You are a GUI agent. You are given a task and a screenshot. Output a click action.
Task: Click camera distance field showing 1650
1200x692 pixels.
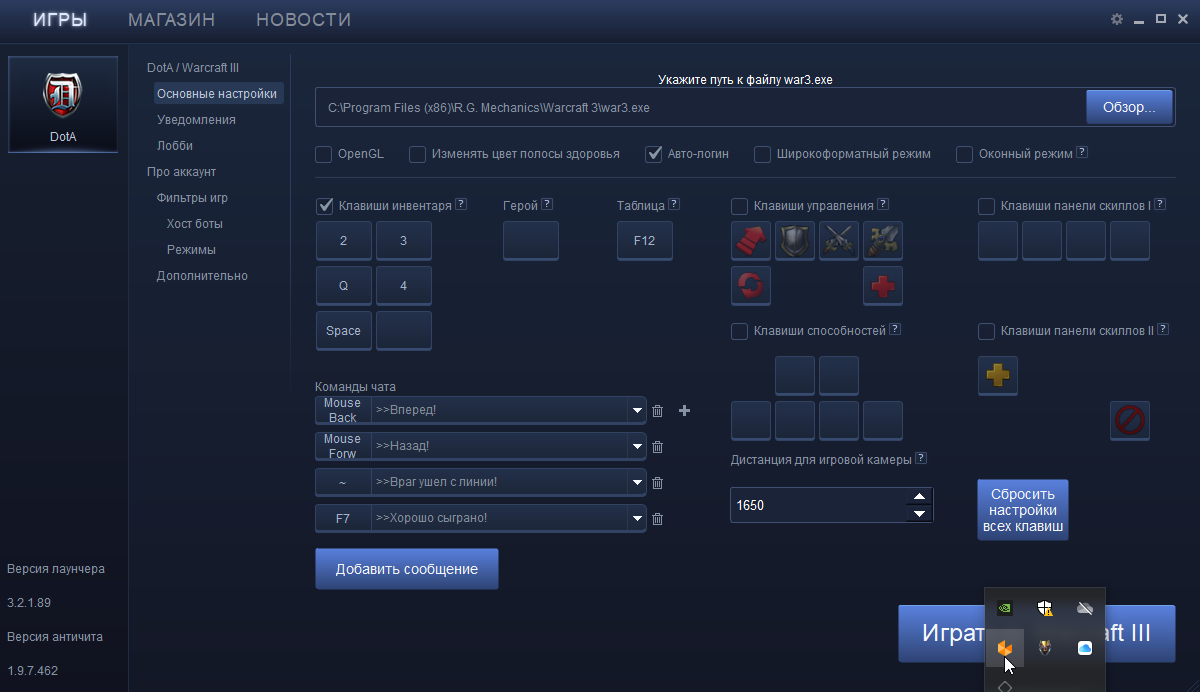pyautogui.click(x=818, y=505)
